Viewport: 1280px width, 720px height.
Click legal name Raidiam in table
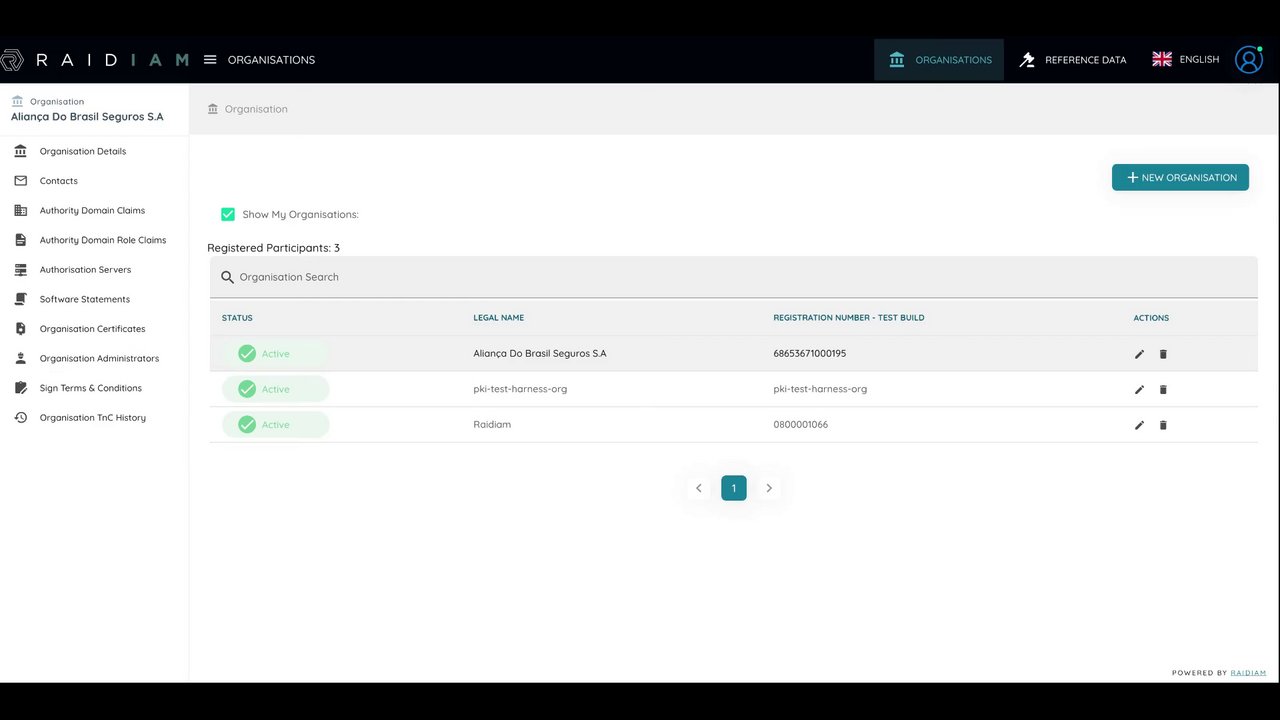[492, 425]
